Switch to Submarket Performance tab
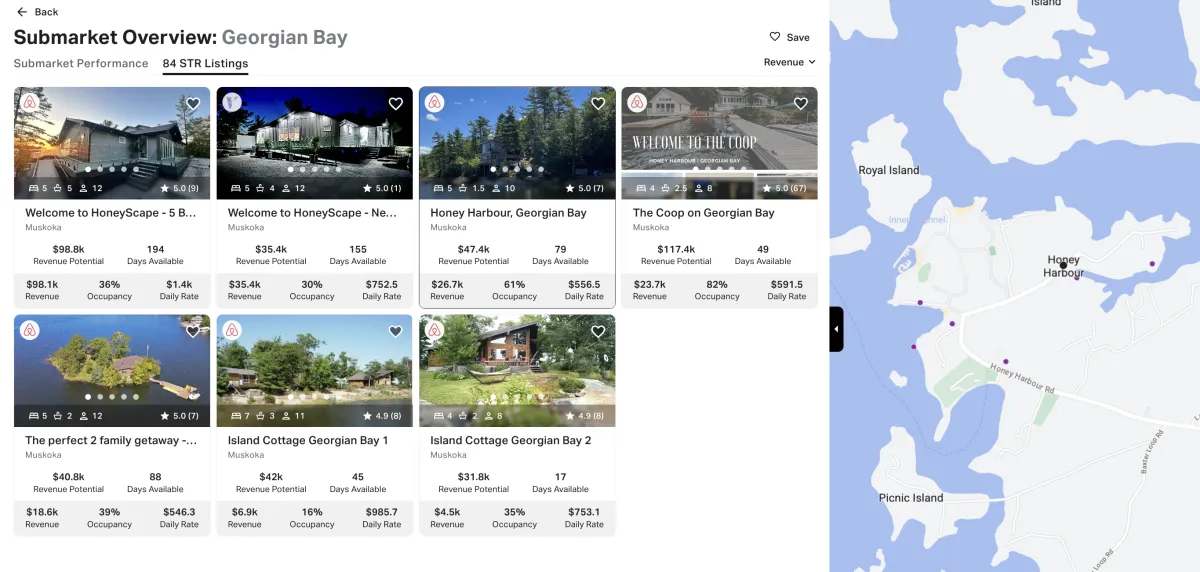Image resolution: width=1200 pixels, height=572 pixels. (x=81, y=63)
